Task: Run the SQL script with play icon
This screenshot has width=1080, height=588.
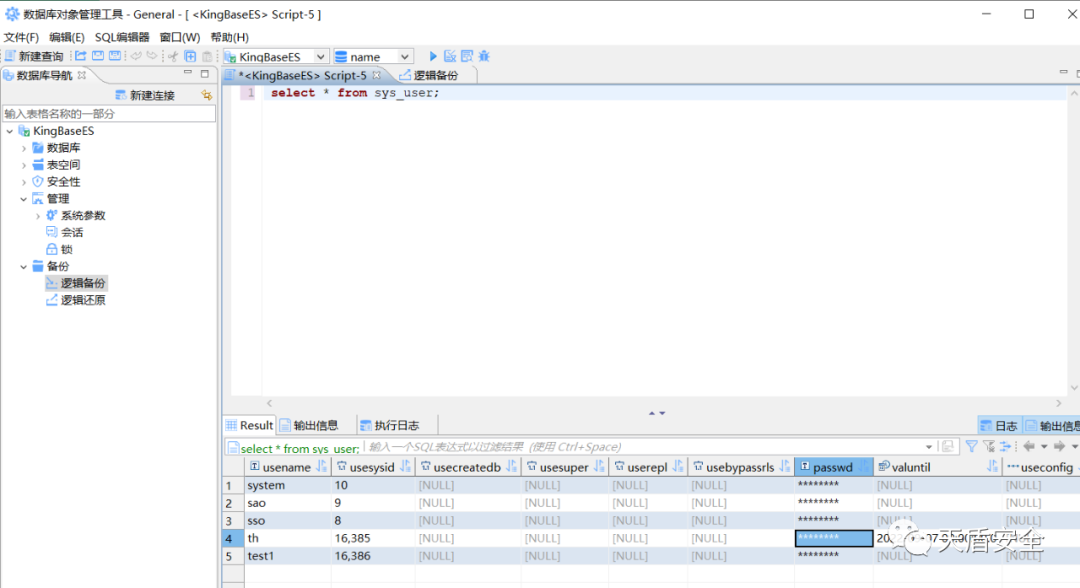Action: coord(433,57)
